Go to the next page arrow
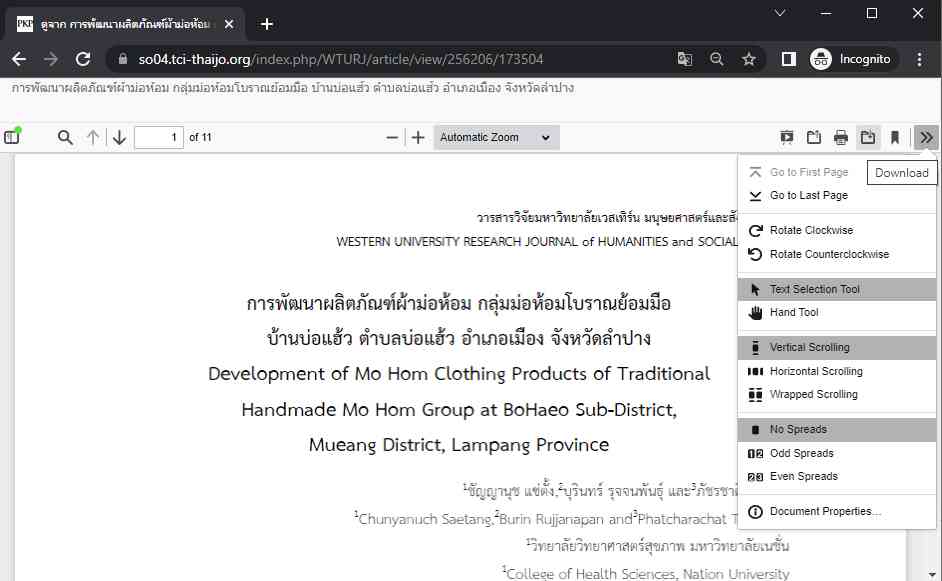942x581 pixels. coord(119,137)
